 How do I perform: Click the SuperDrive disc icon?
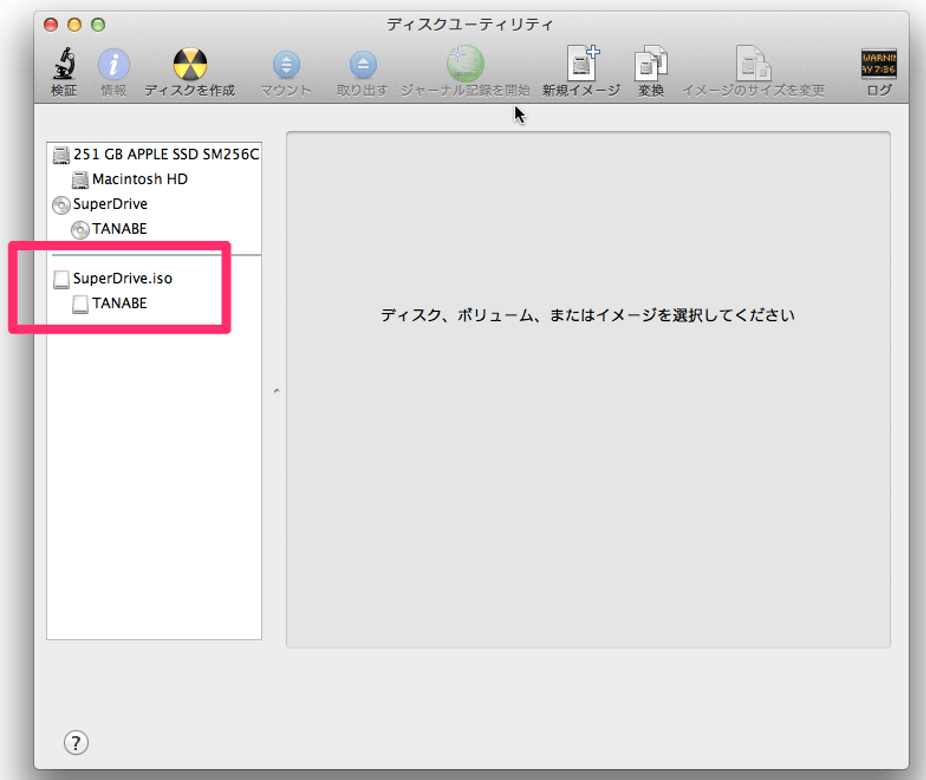pos(61,205)
